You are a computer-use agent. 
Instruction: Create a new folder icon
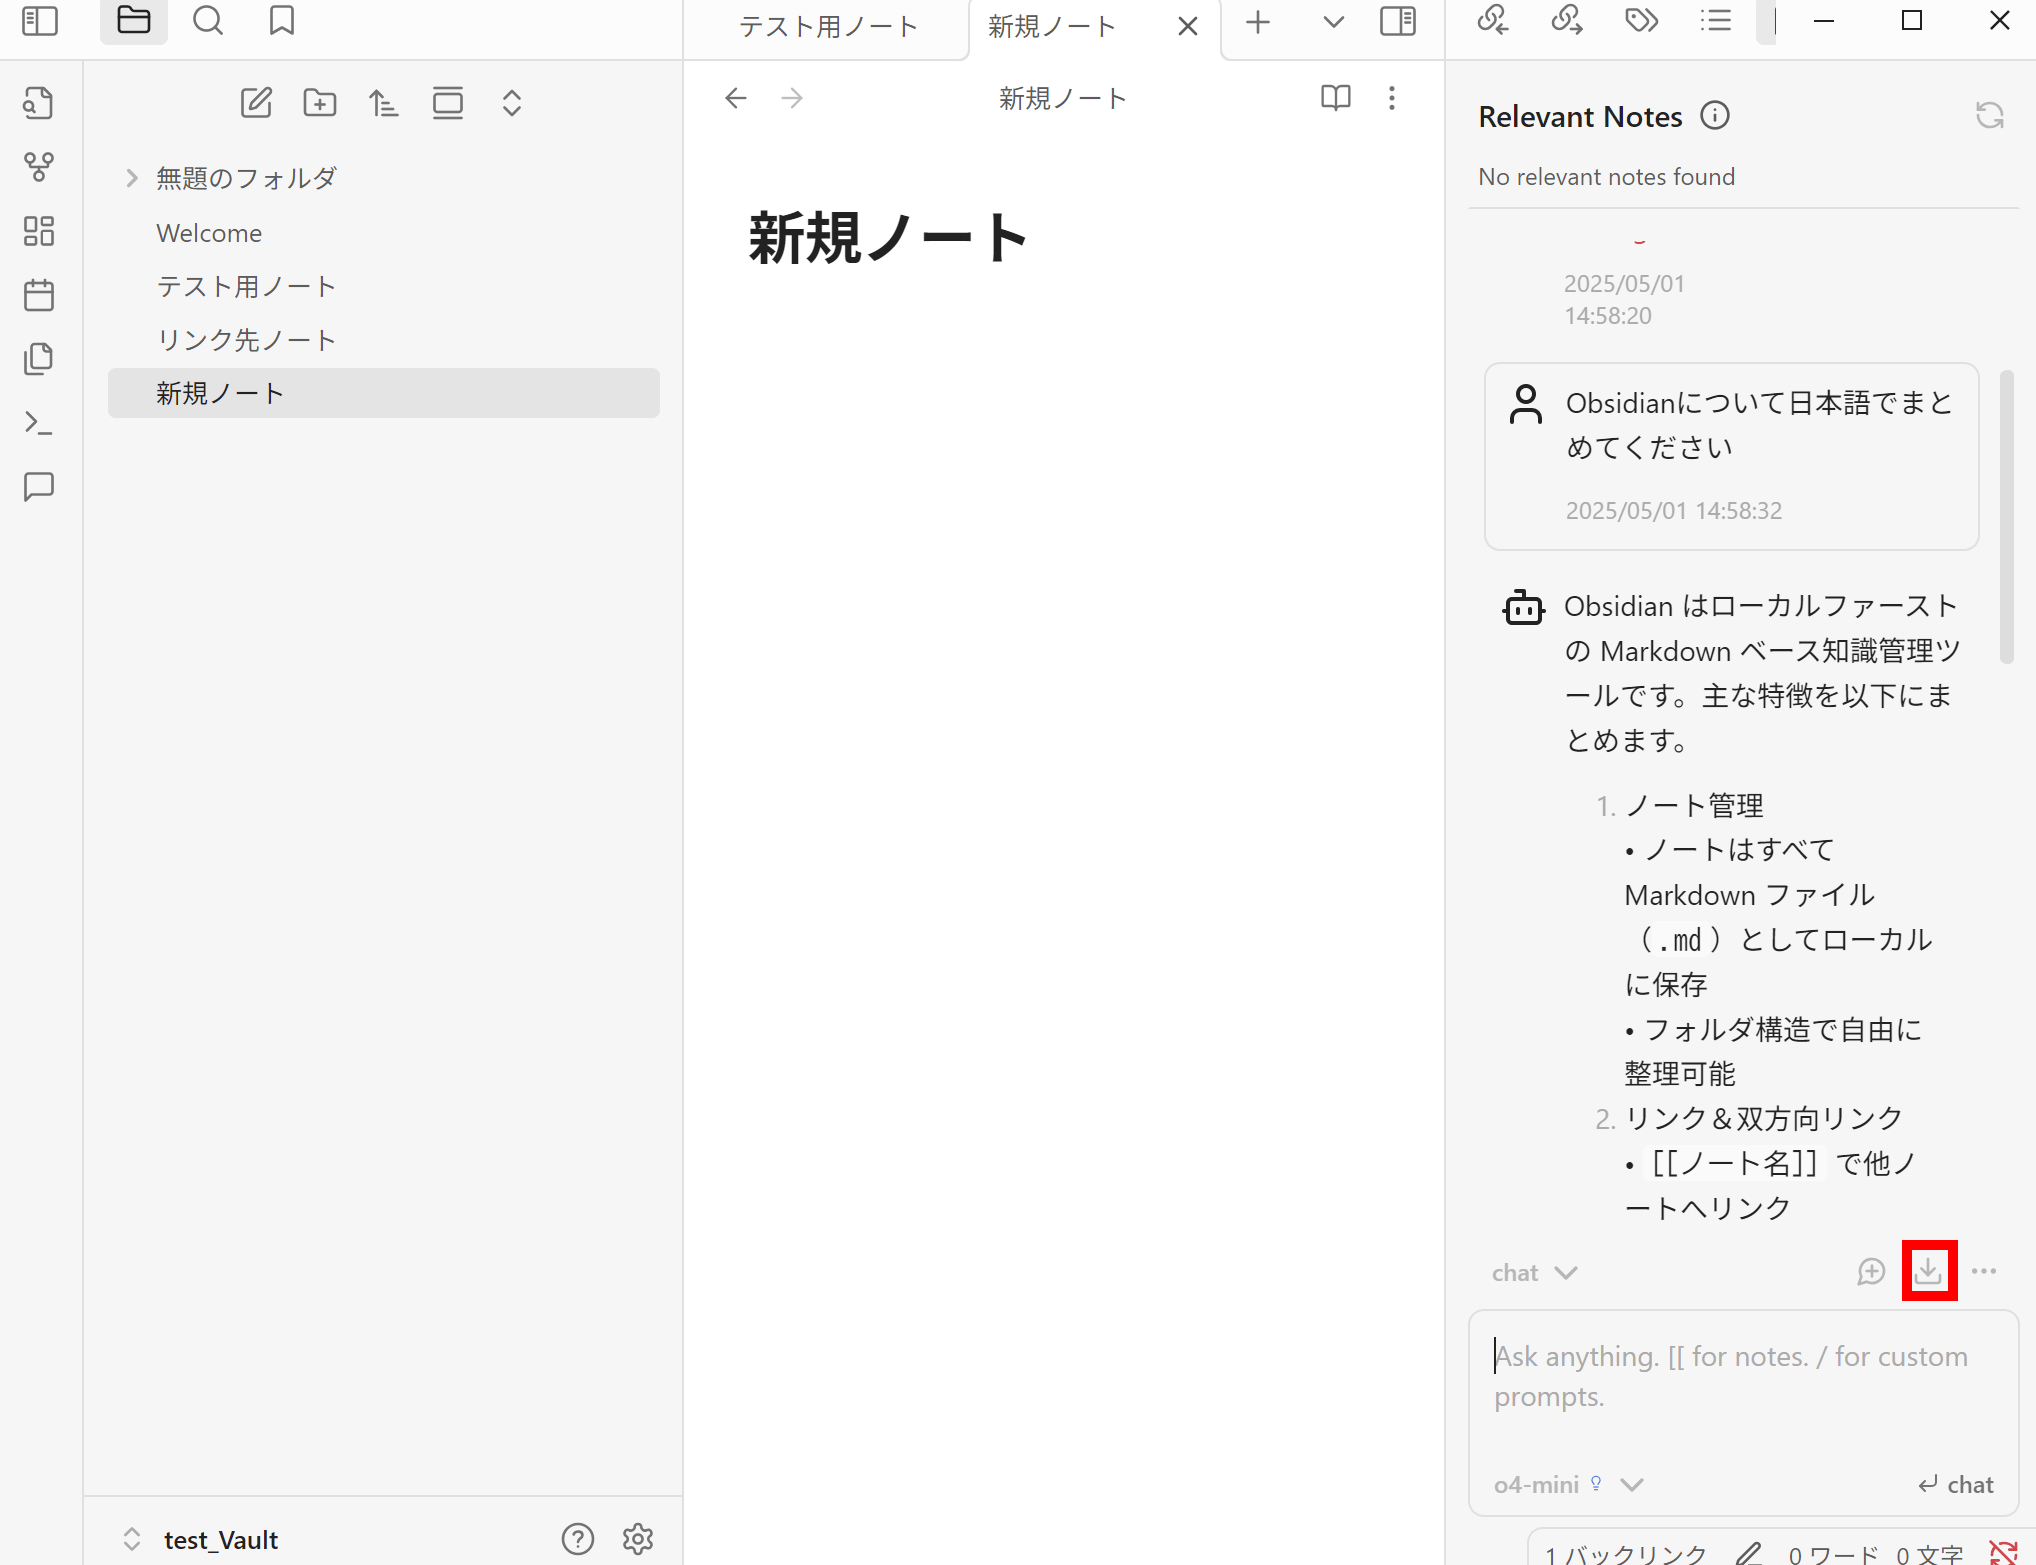point(320,103)
